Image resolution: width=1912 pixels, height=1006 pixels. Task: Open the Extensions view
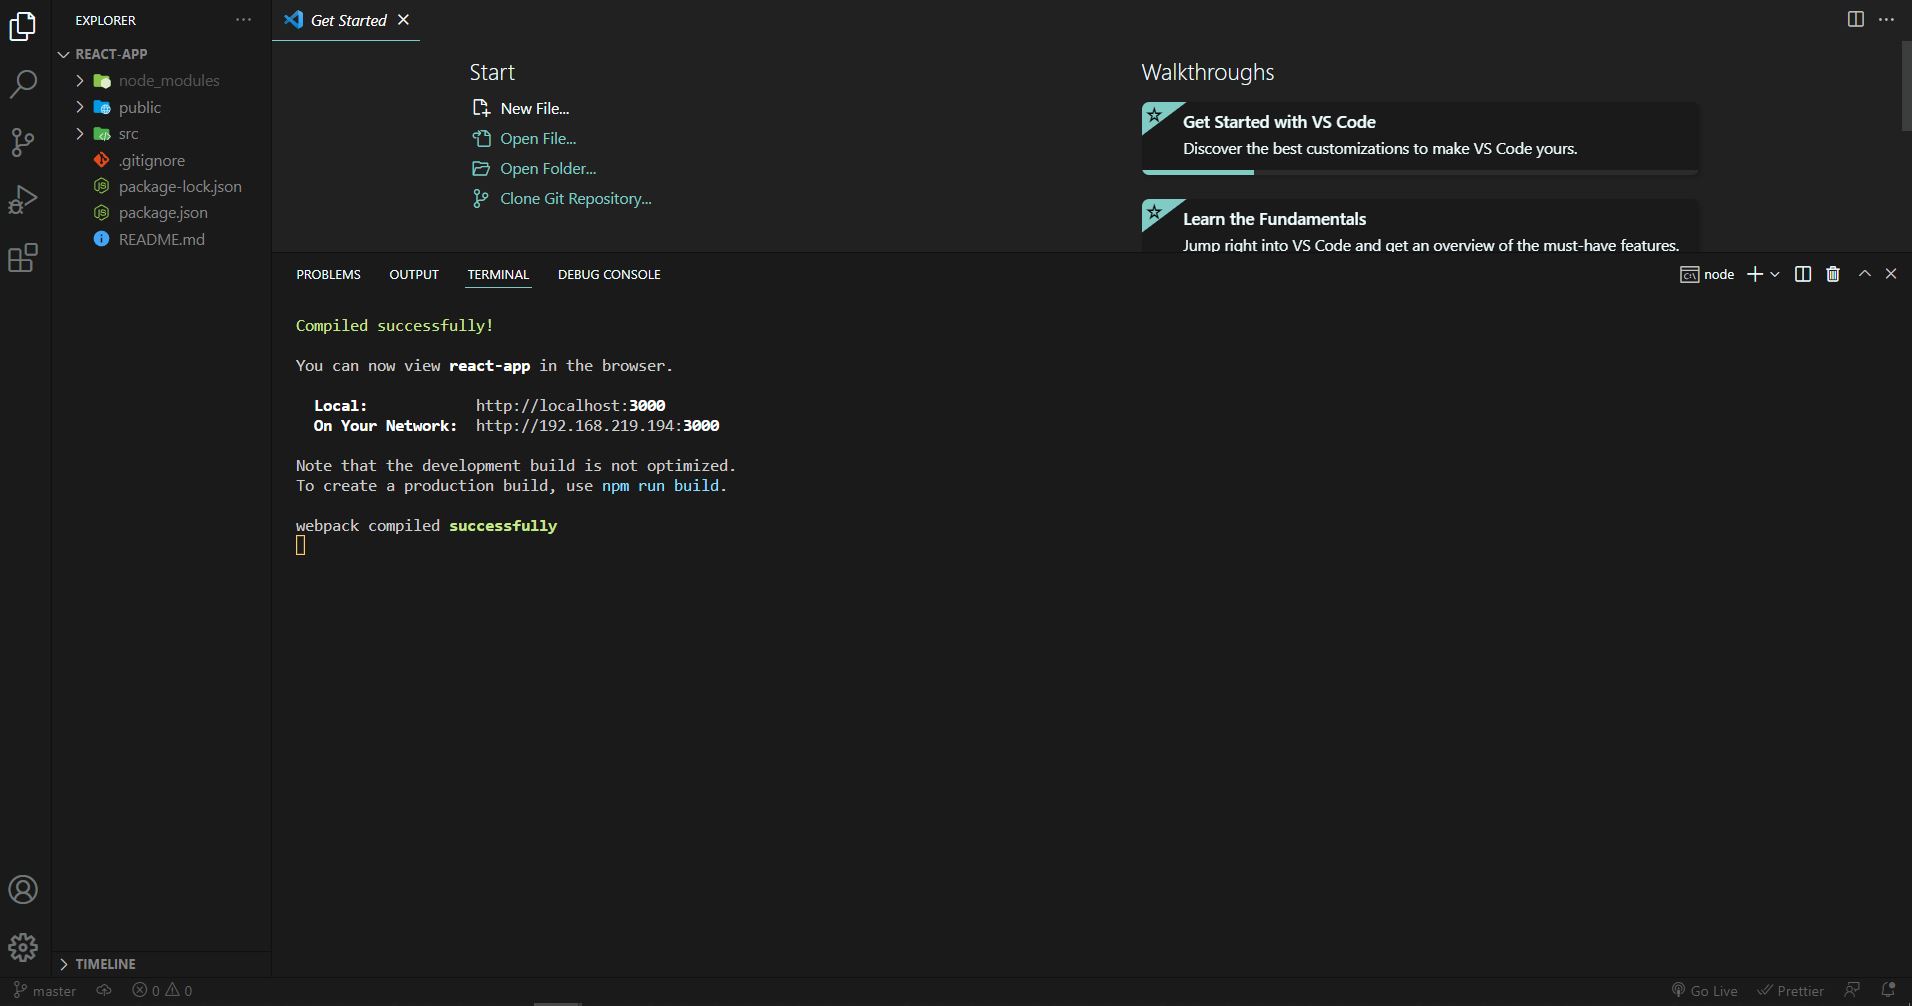[23, 258]
